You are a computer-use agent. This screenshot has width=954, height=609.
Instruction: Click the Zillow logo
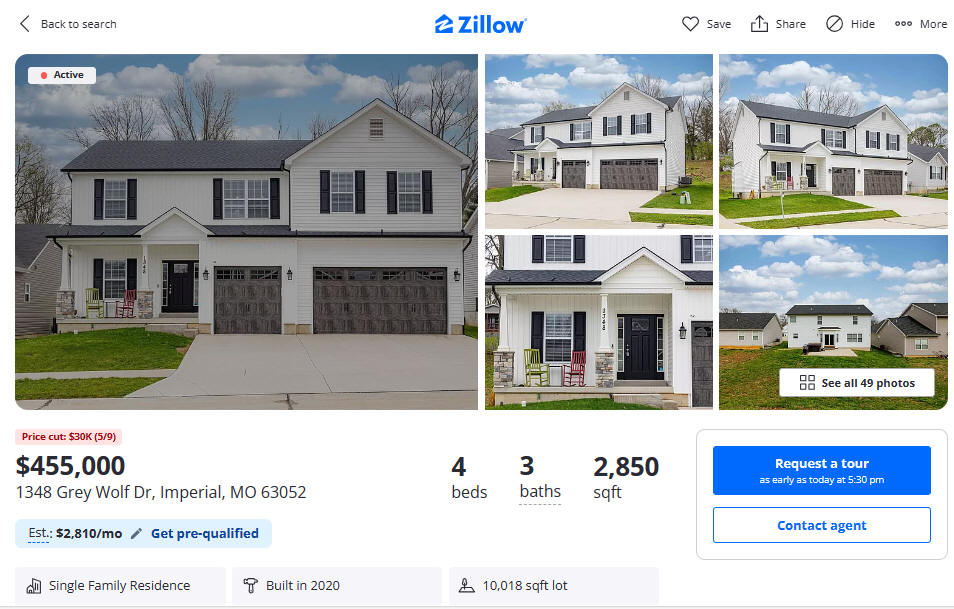481,24
